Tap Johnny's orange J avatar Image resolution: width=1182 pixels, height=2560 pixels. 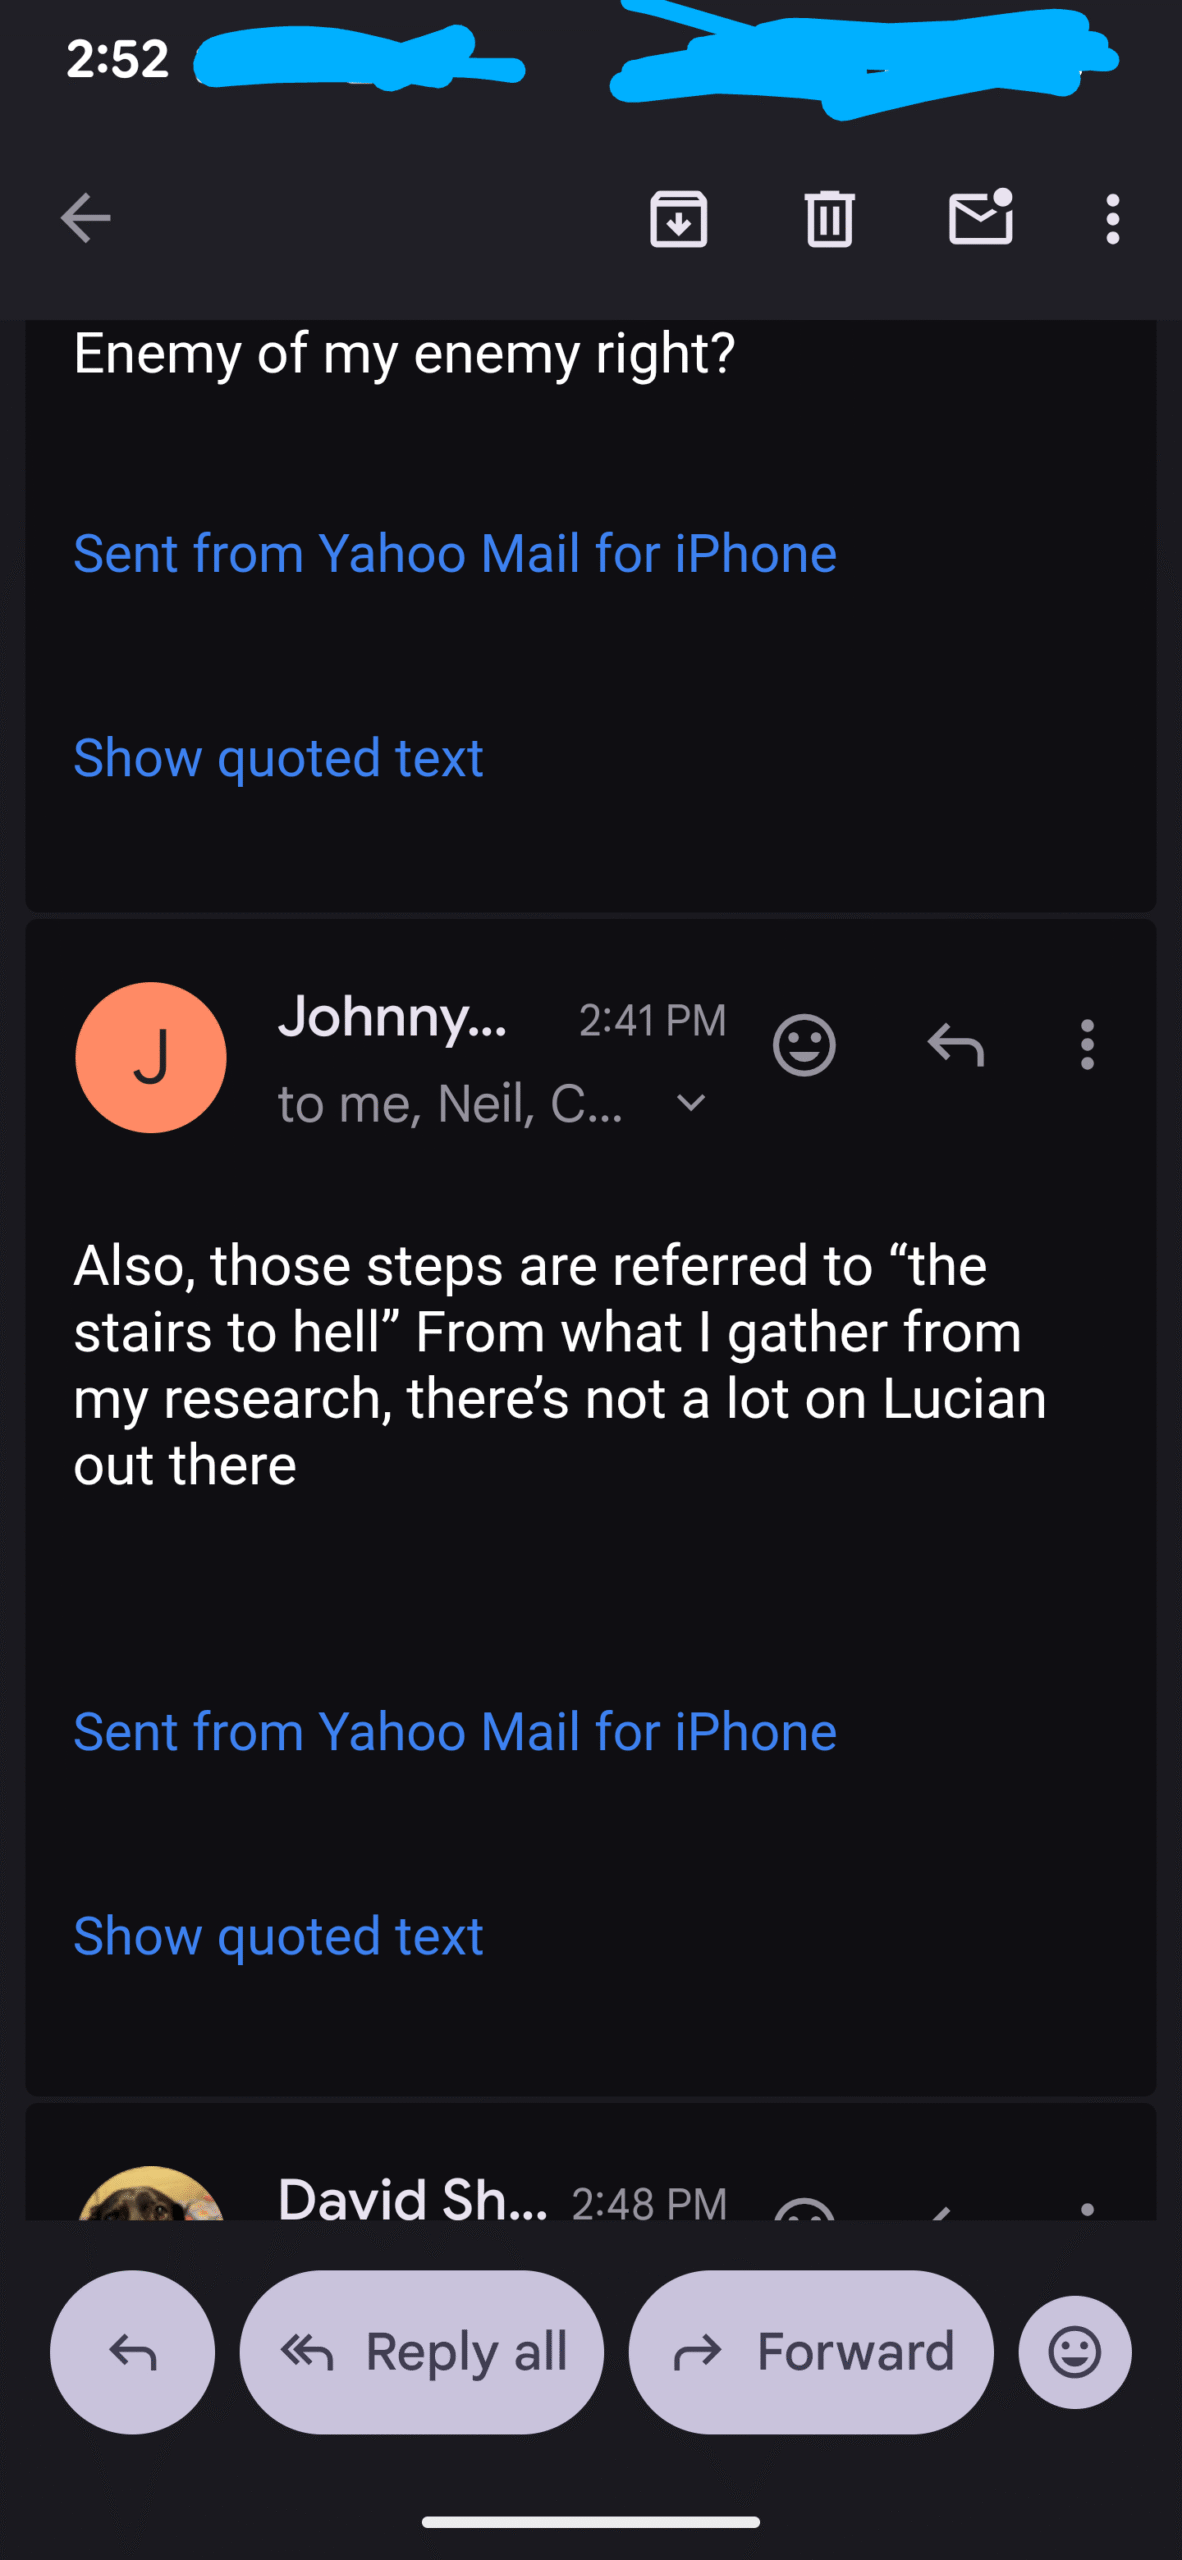151,1057
